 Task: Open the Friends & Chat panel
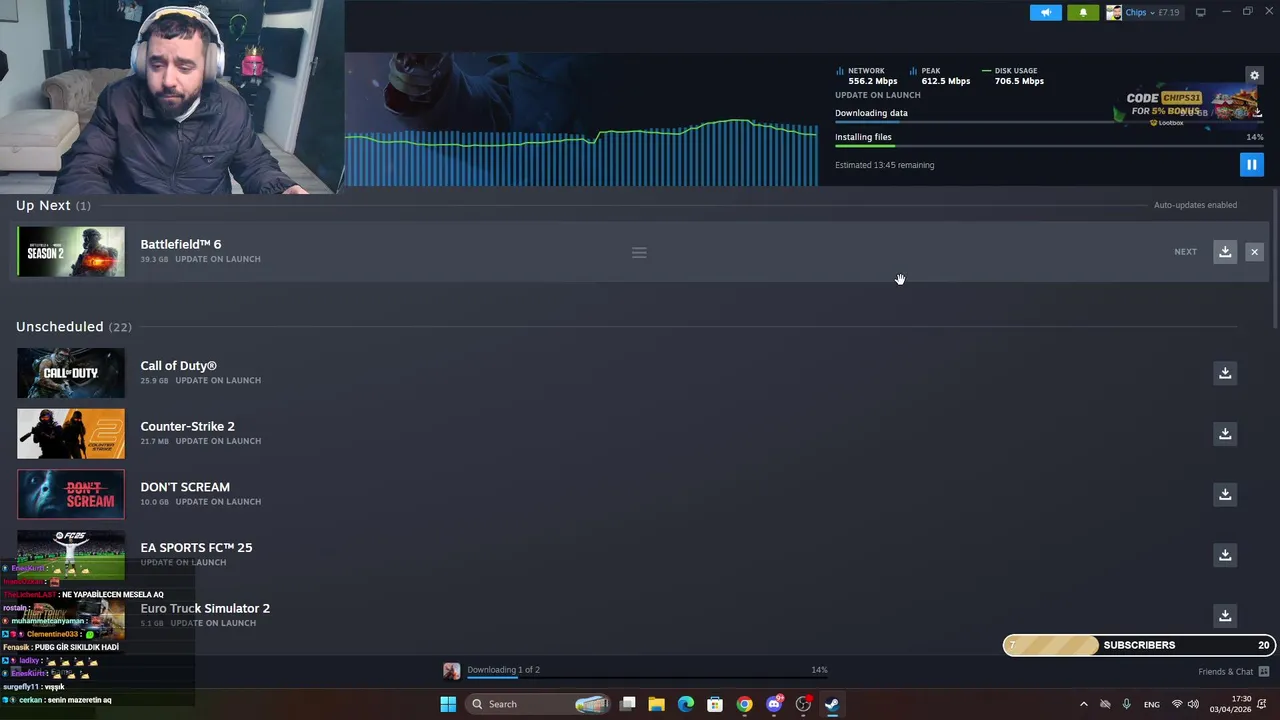point(1233,672)
